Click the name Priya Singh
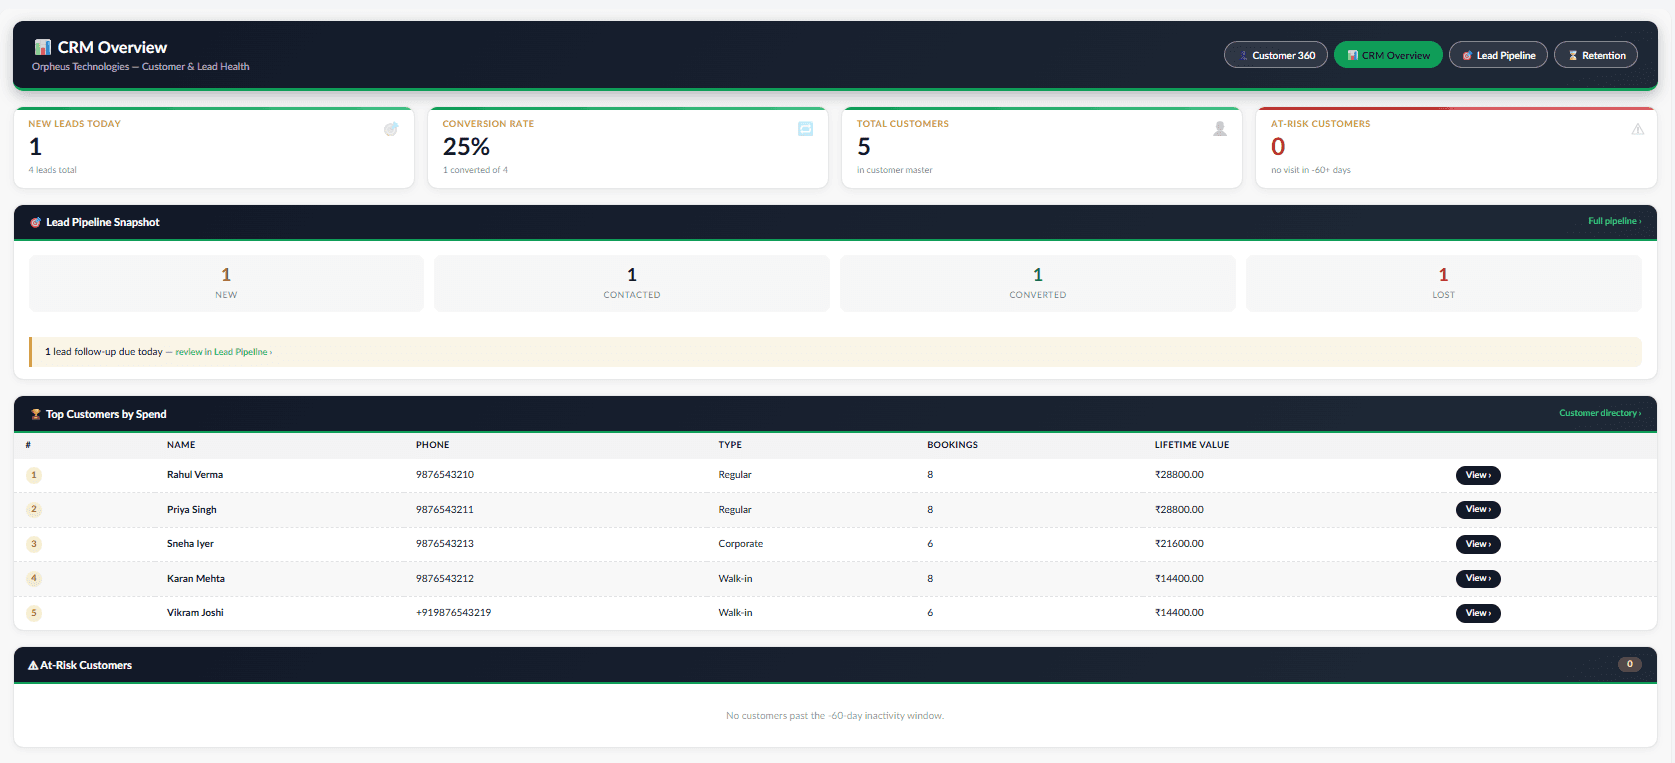The image size is (1675, 763). (x=192, y=510)
